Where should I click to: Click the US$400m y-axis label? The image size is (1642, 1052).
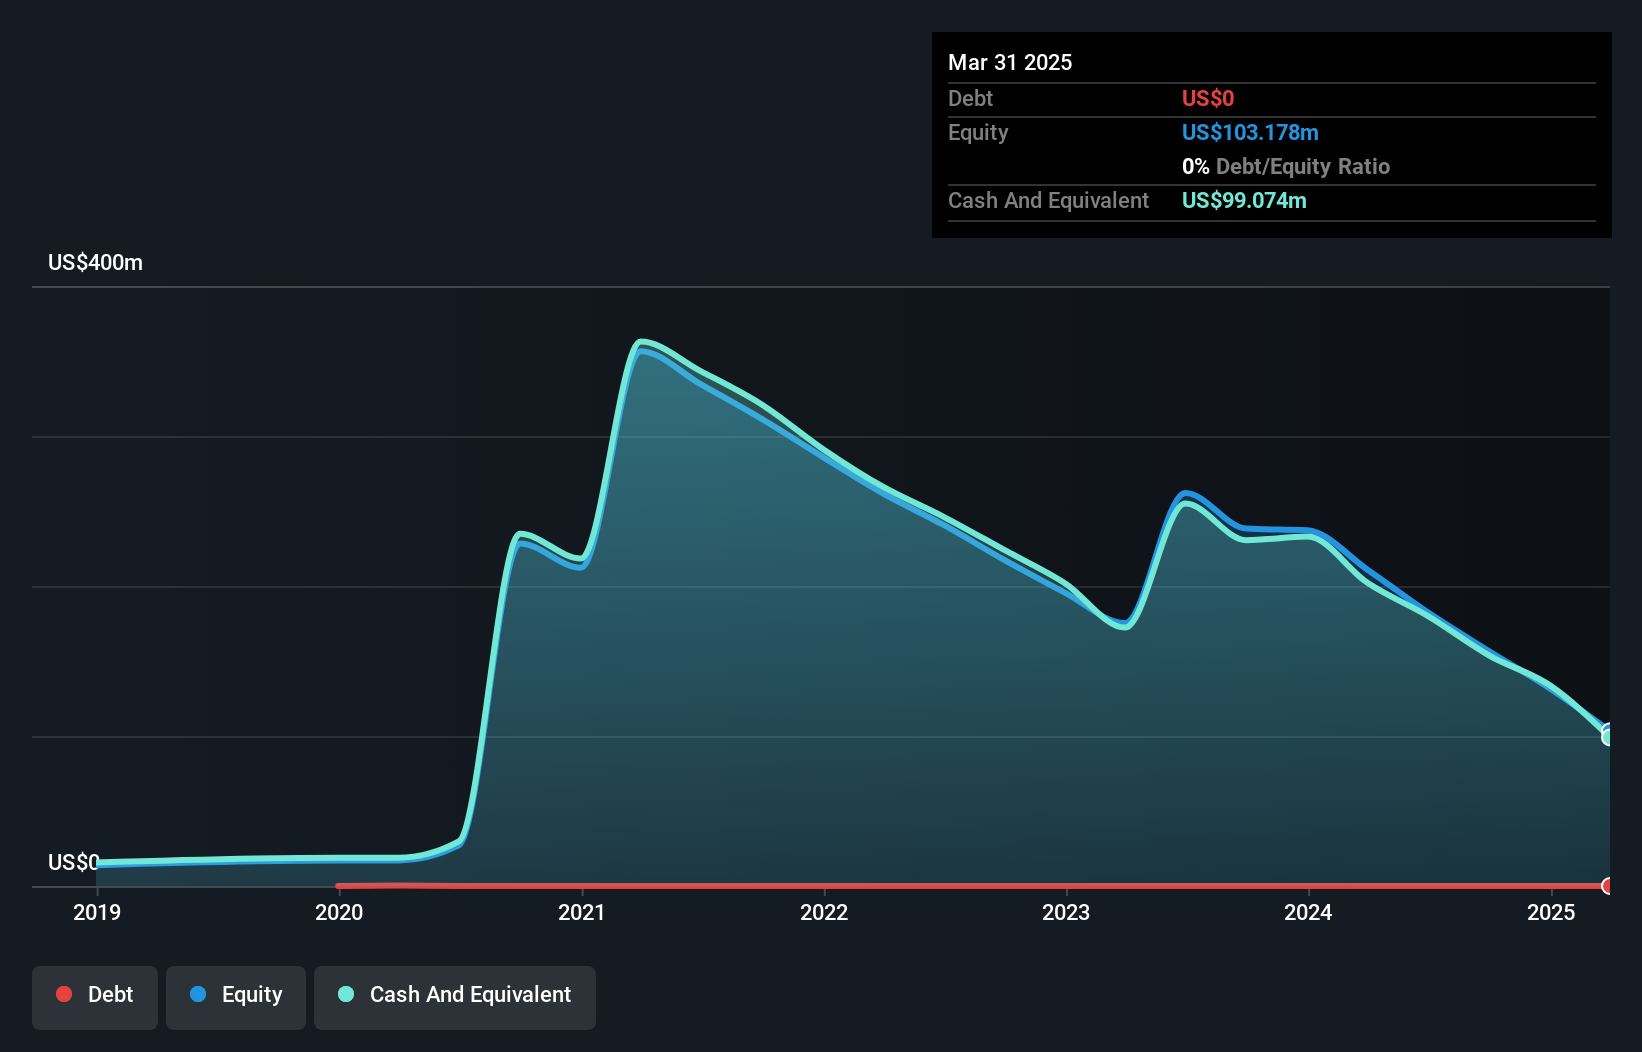coord(96,263)
